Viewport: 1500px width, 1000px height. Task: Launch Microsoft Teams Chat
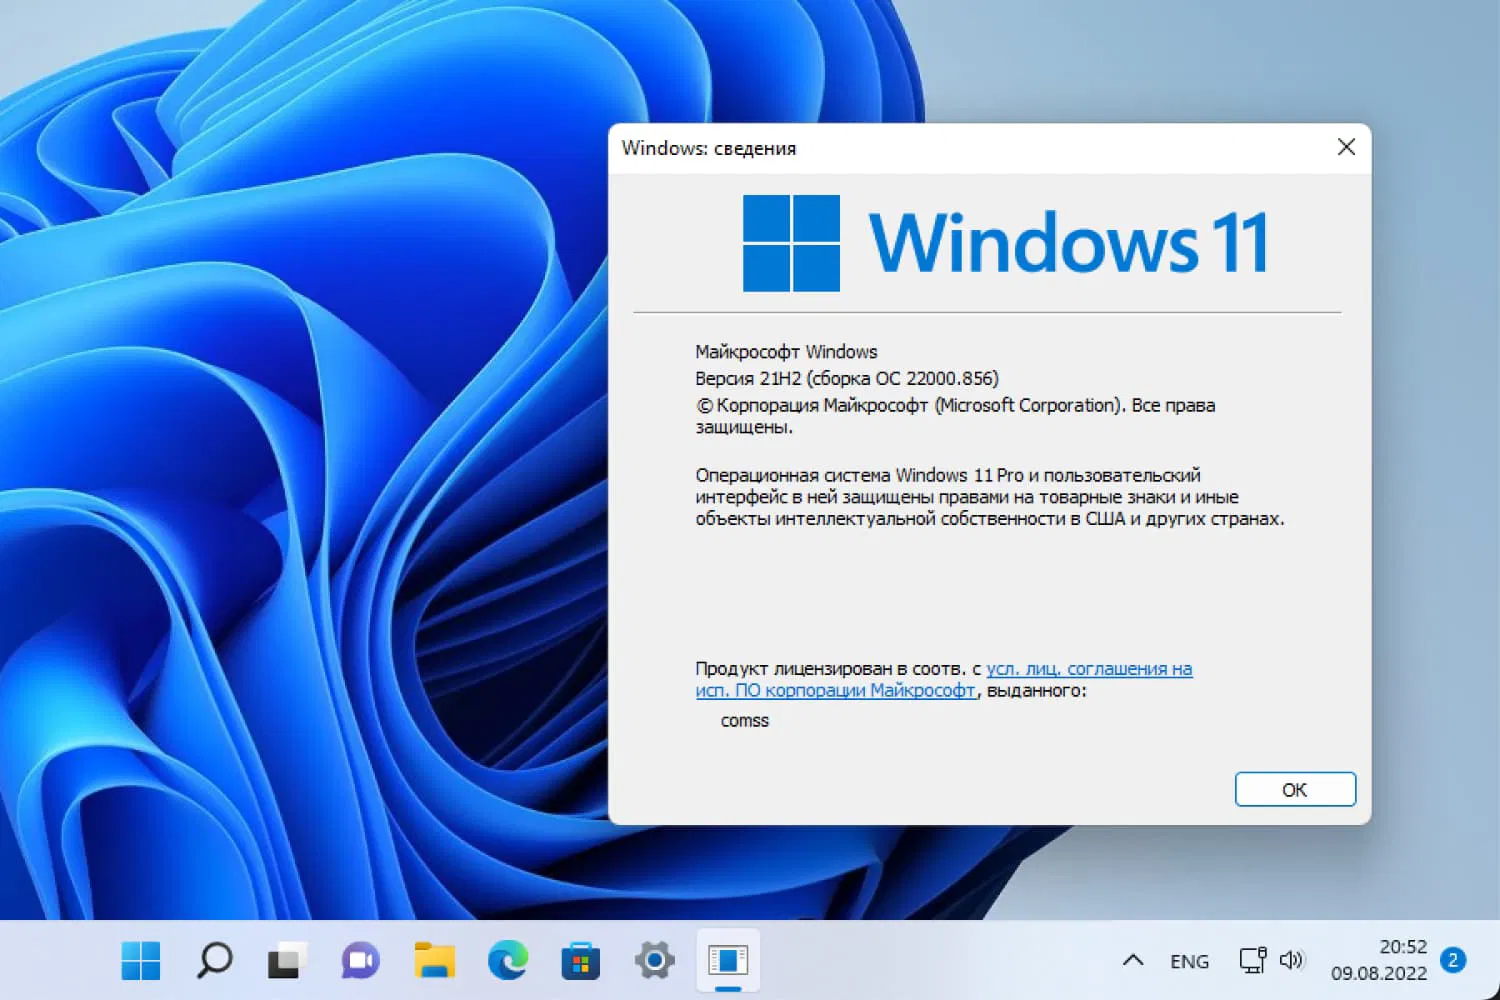pos(360,960)
